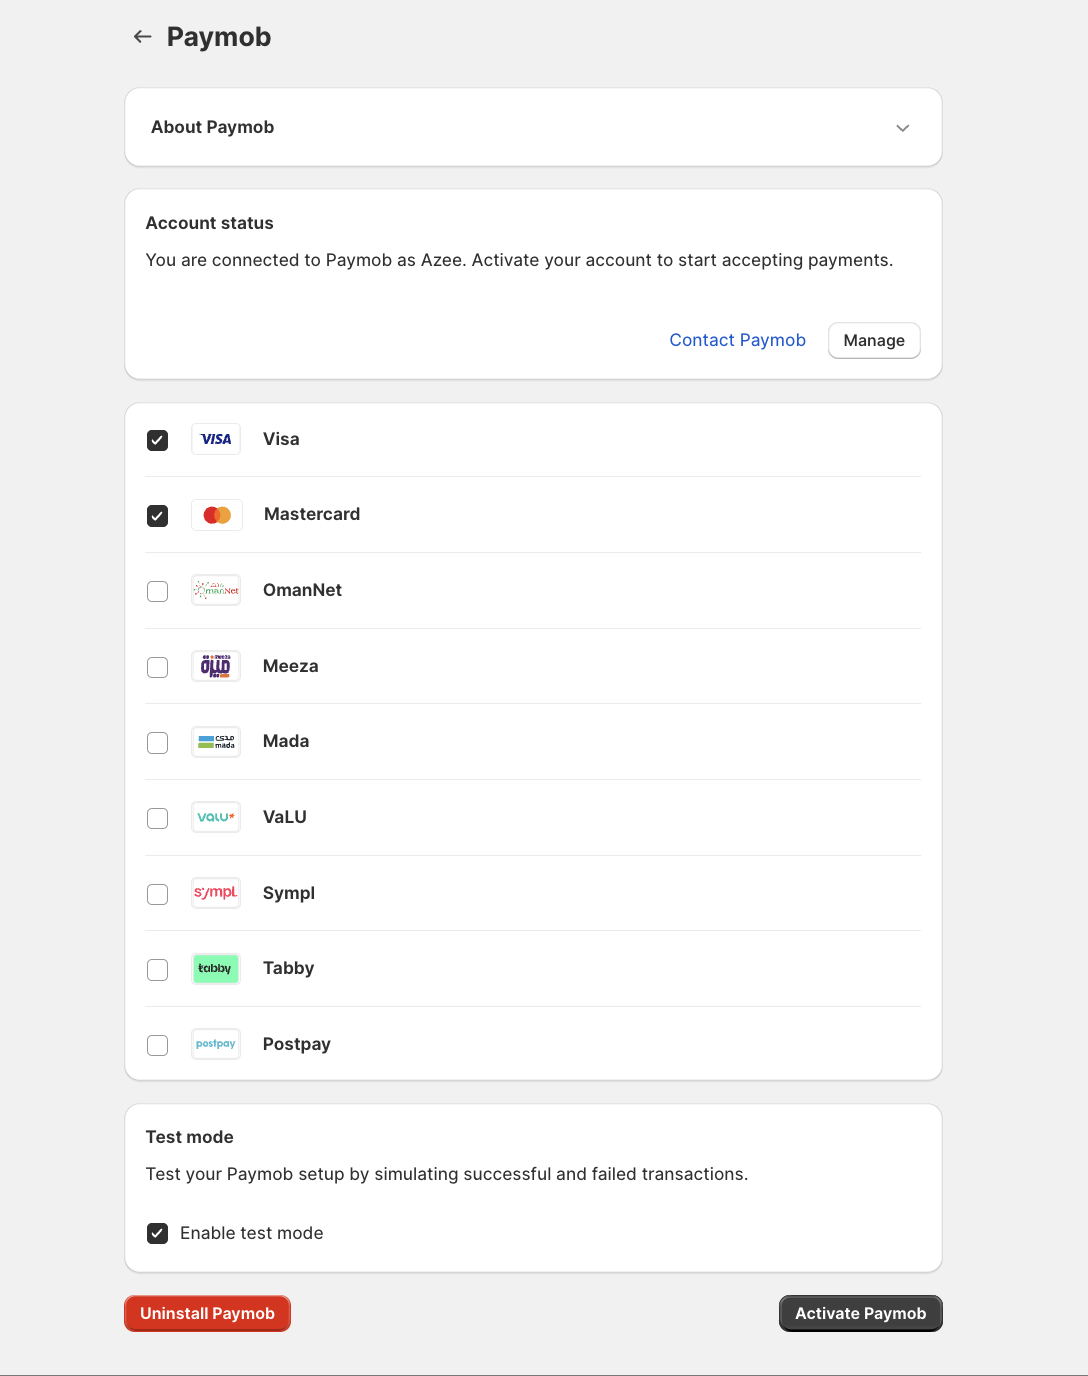
Task: Click the Mastercard logo icon
Action: coord(217,515)
